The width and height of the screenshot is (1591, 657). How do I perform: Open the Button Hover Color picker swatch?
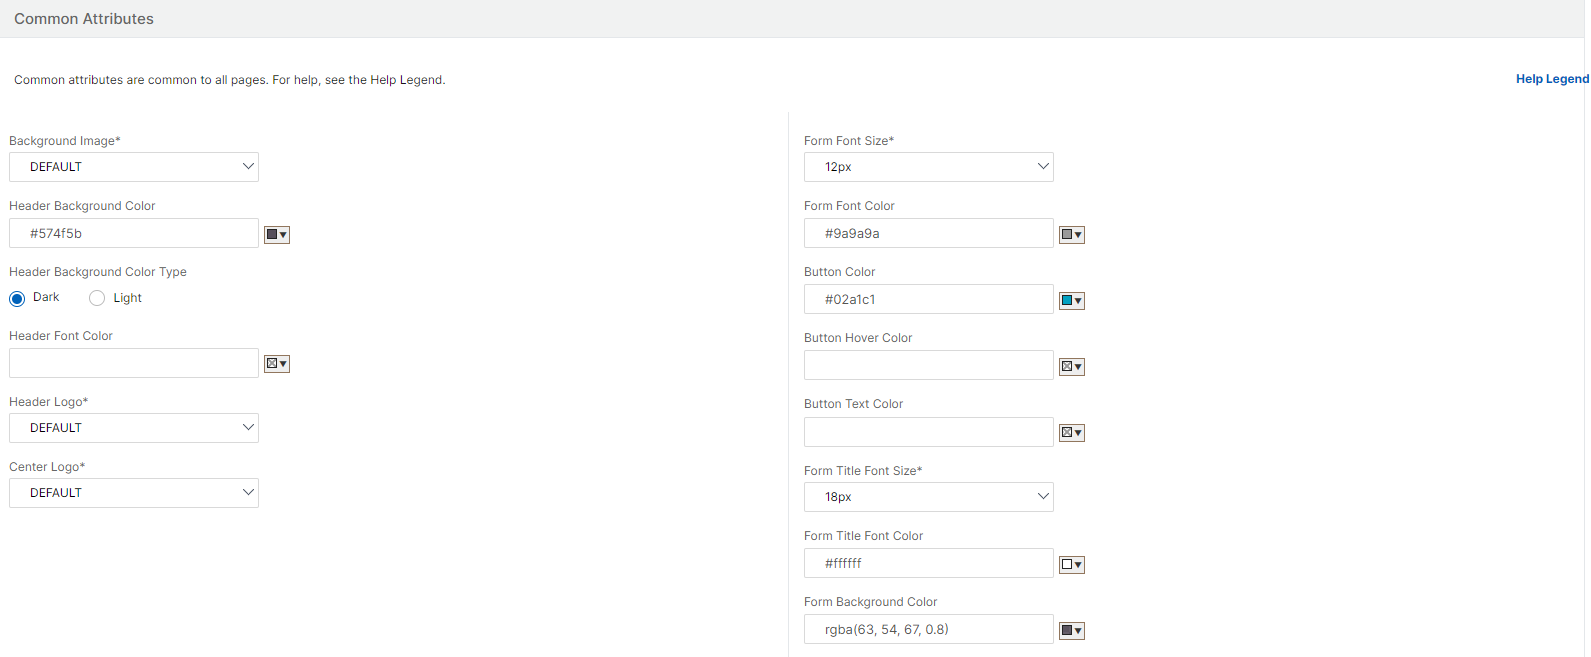click(1072, 367)
